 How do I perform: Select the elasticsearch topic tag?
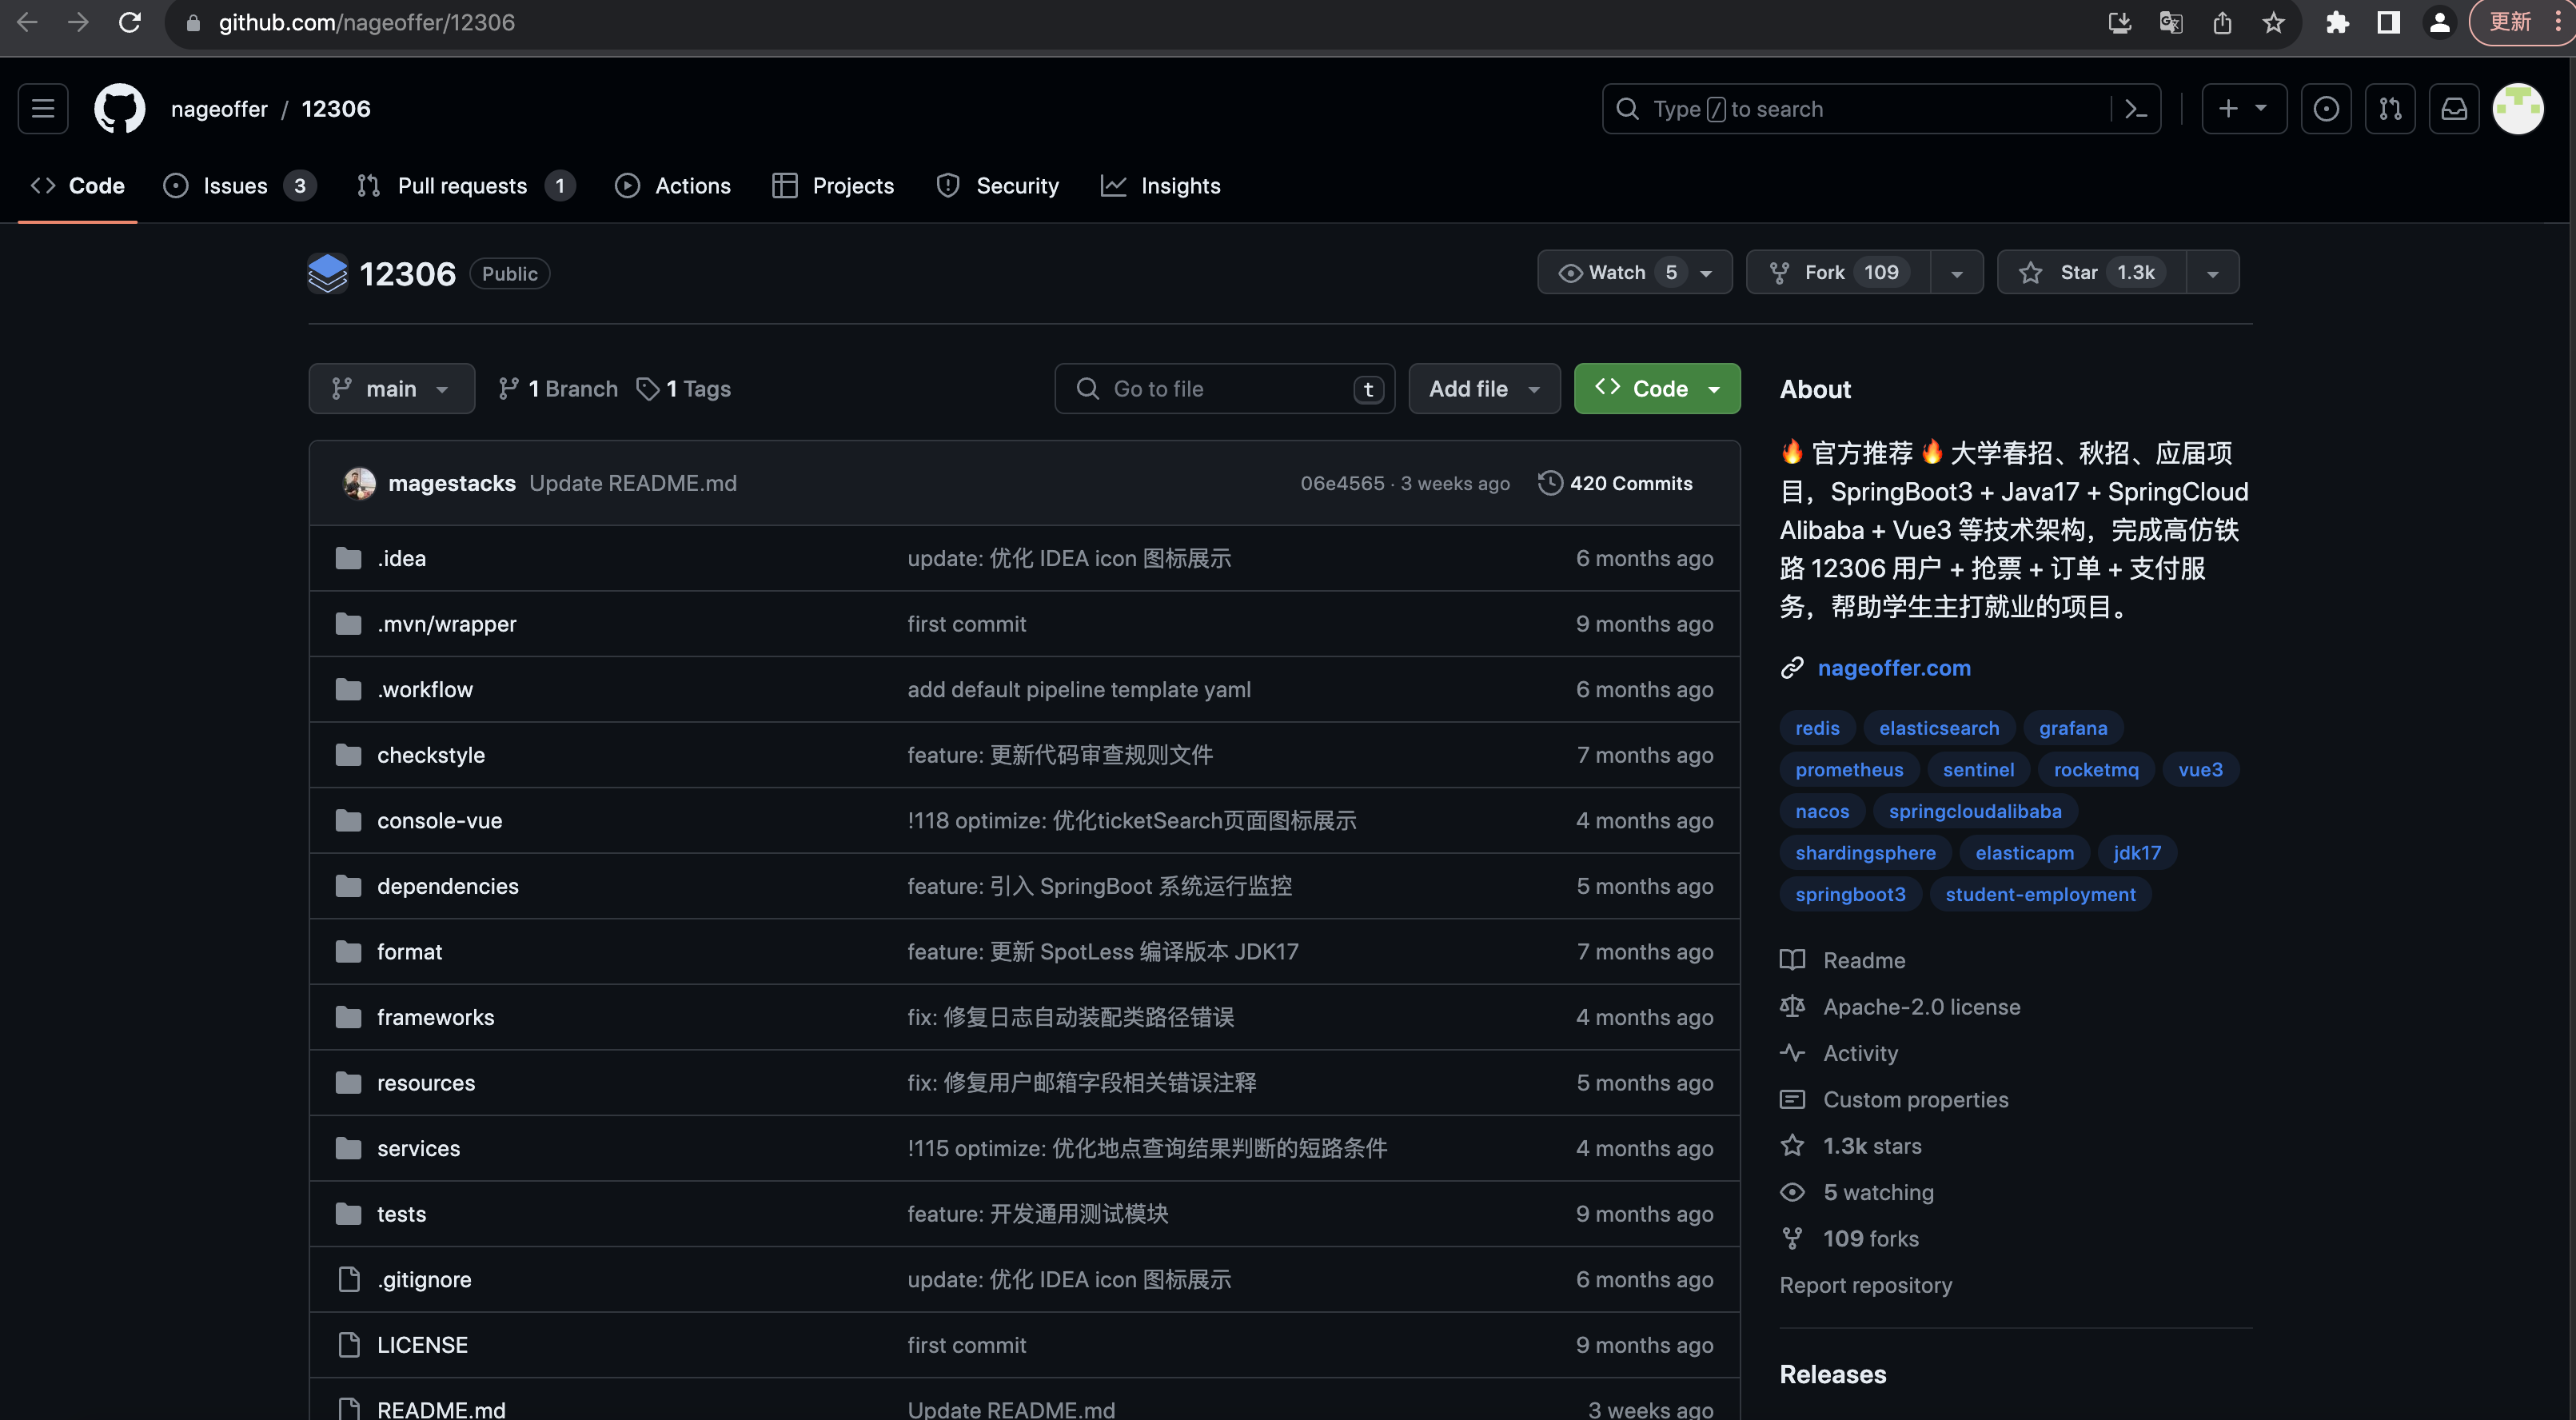click(1938, 727)
